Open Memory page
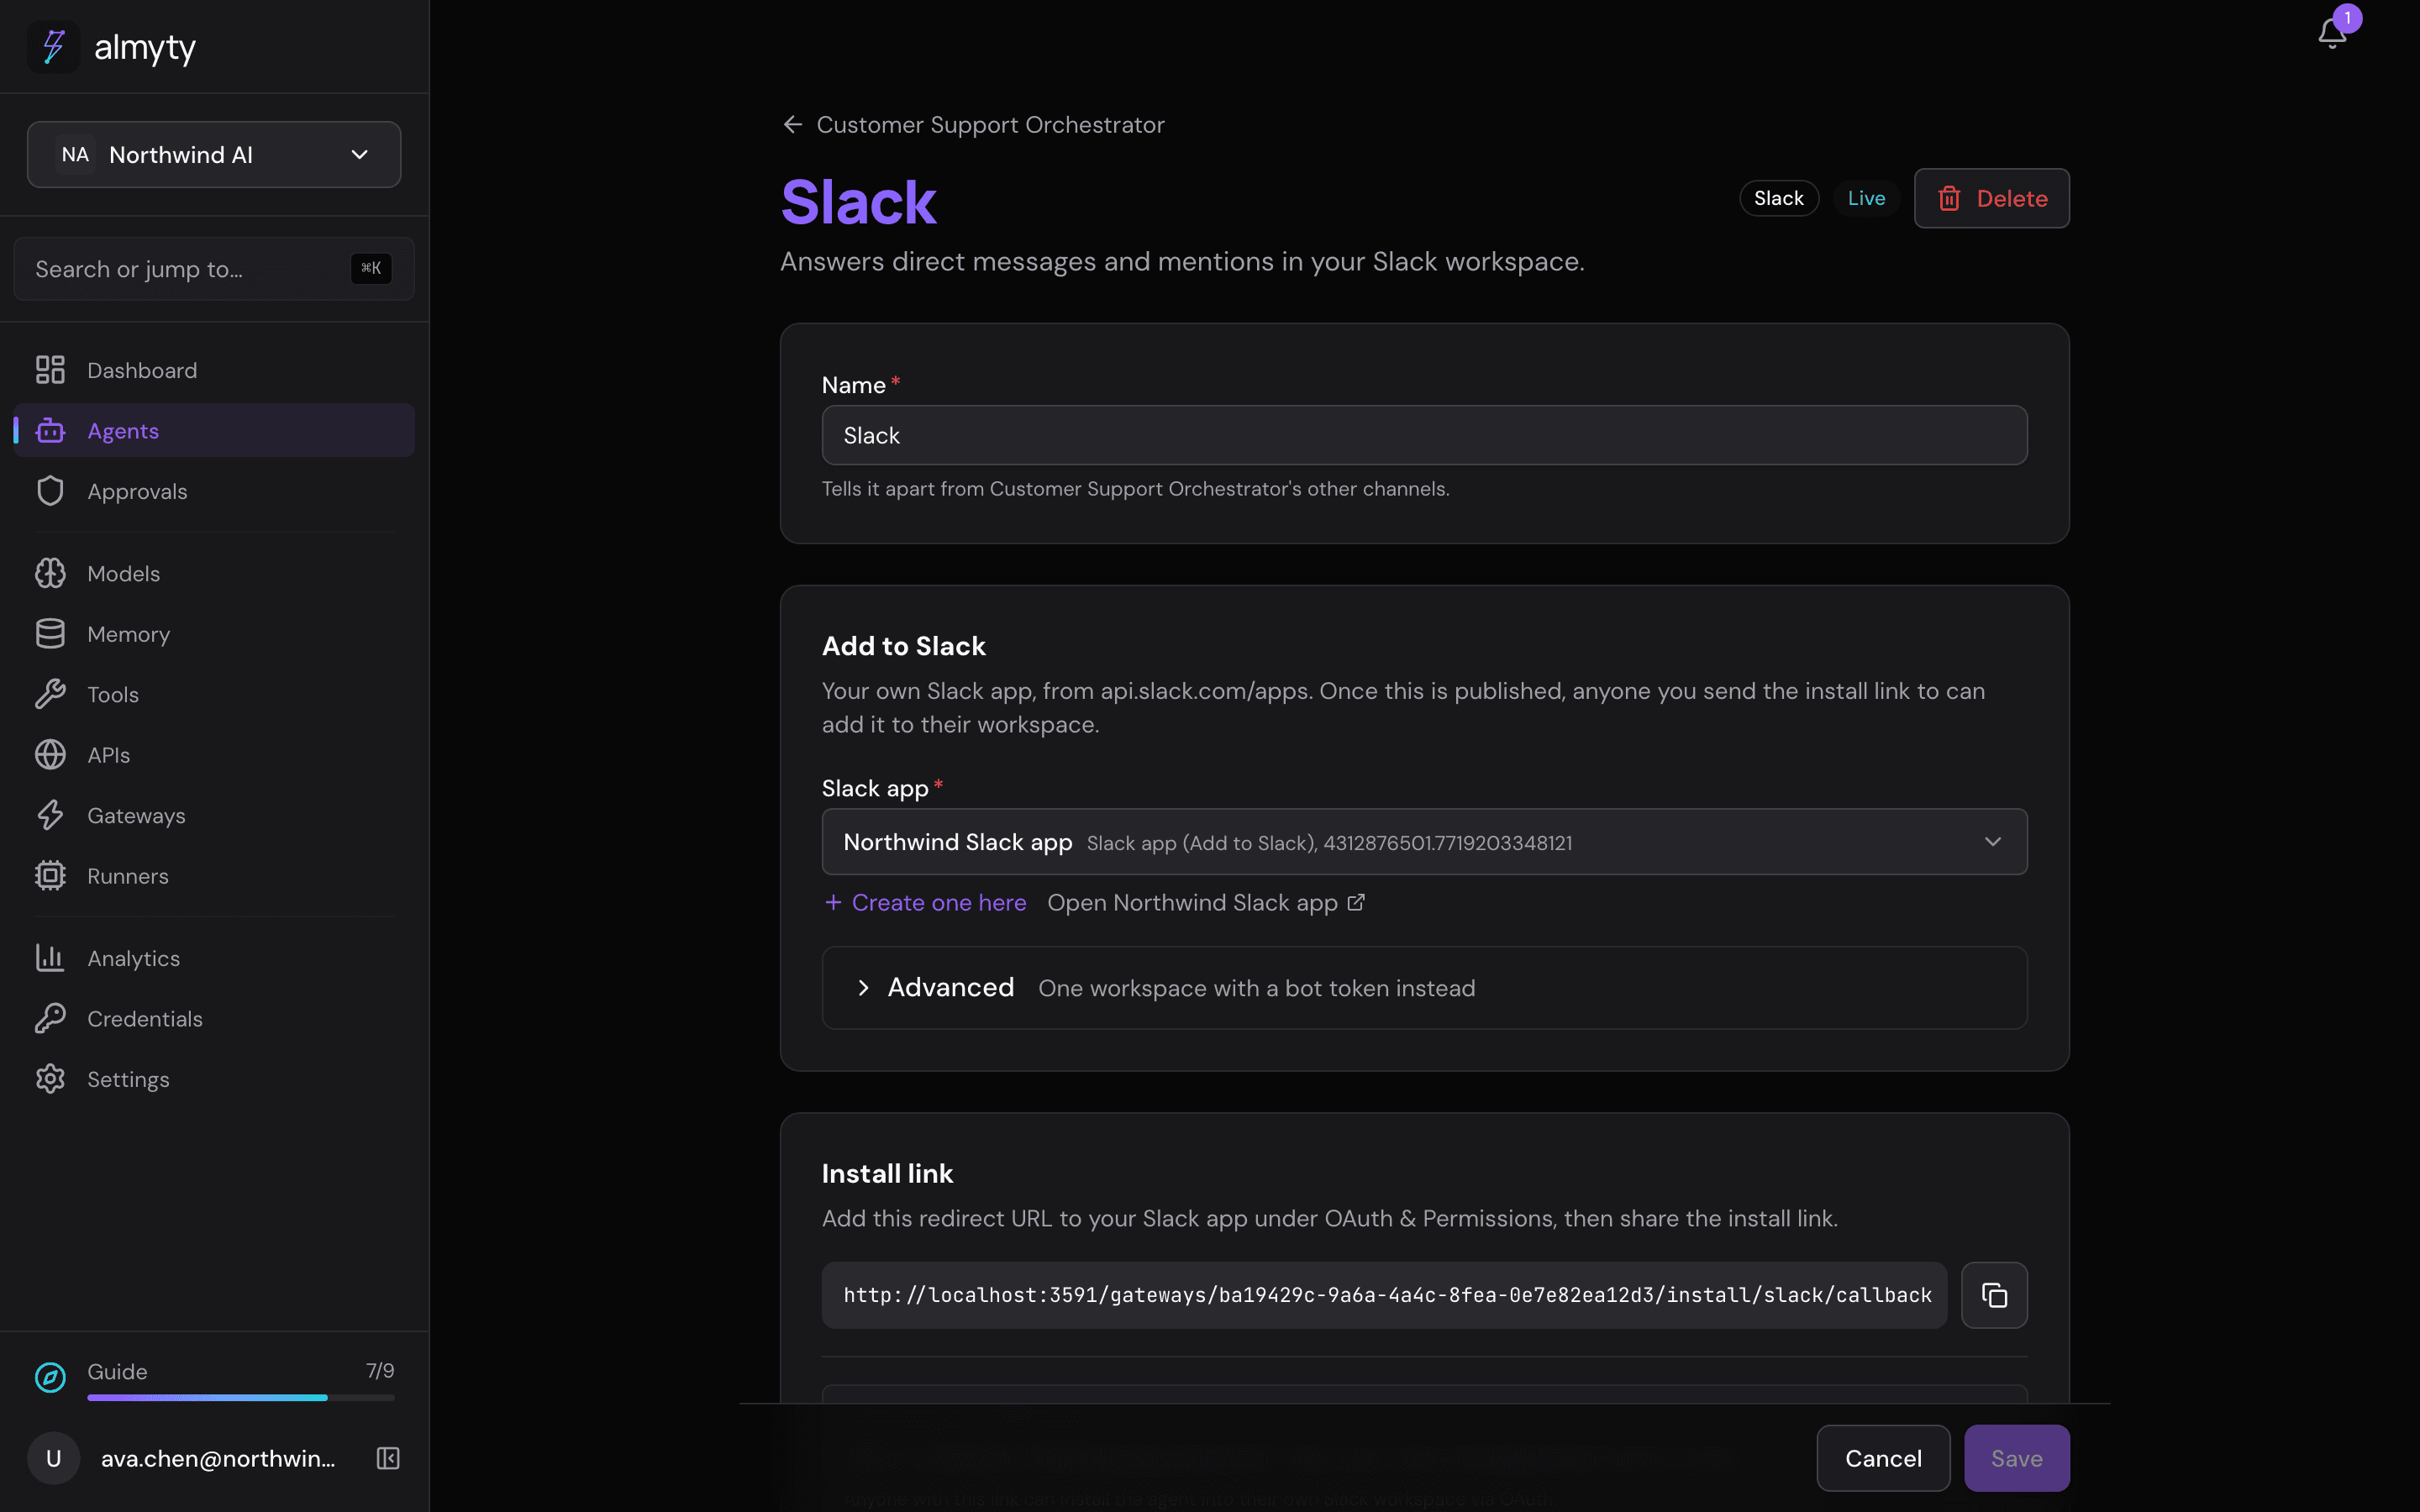2420x1512 pixels. (214, 634)
